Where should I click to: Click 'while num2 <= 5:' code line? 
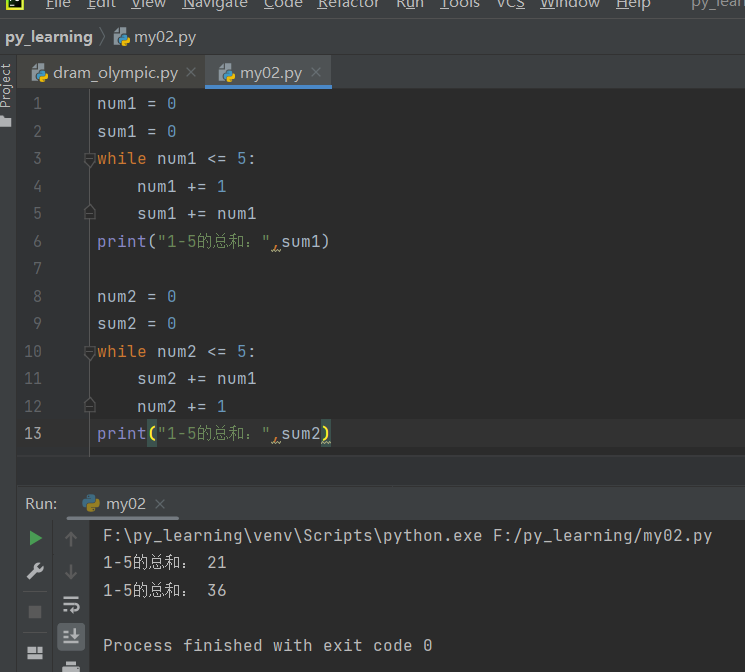(176, 352)
